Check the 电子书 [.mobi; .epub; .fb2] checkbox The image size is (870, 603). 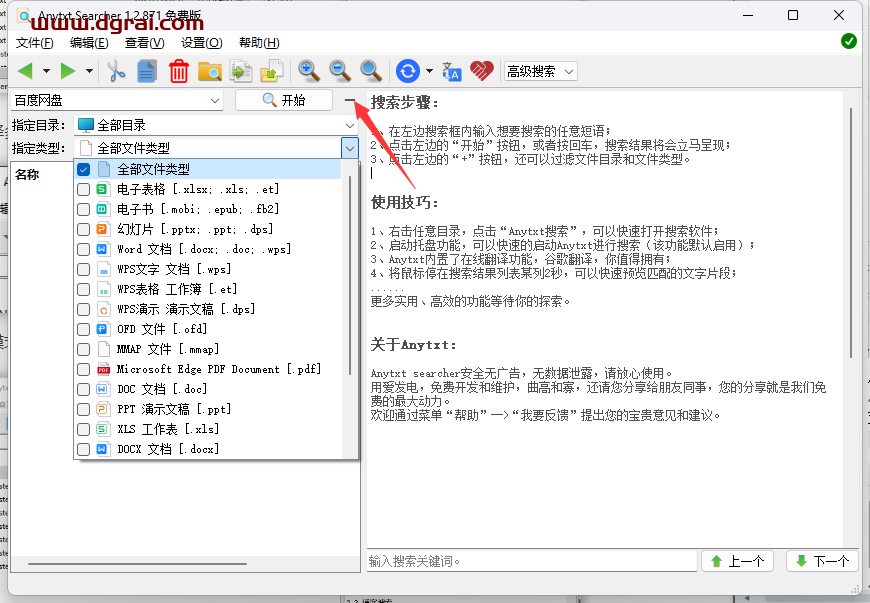[84, 209]
